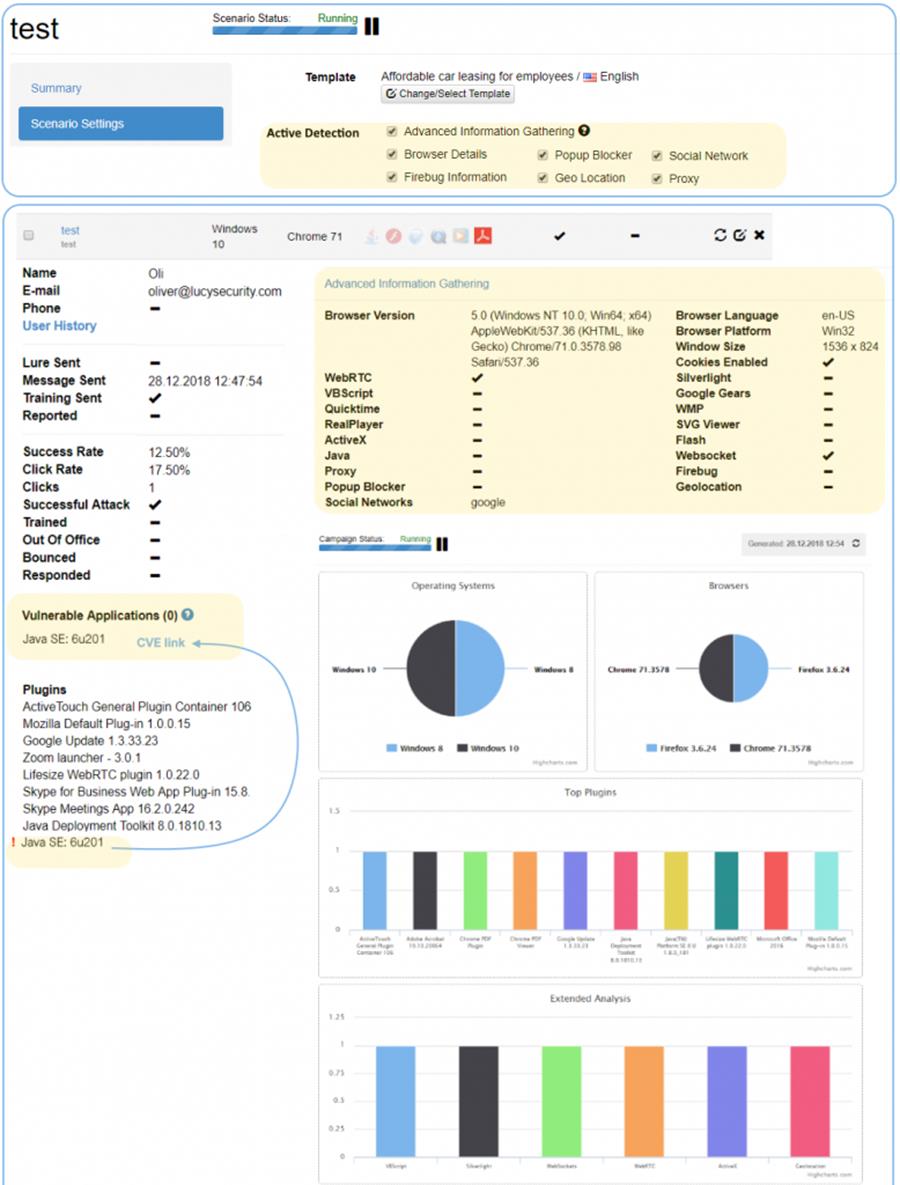Click the Change/Select Template button

click(x=448, y=94)
